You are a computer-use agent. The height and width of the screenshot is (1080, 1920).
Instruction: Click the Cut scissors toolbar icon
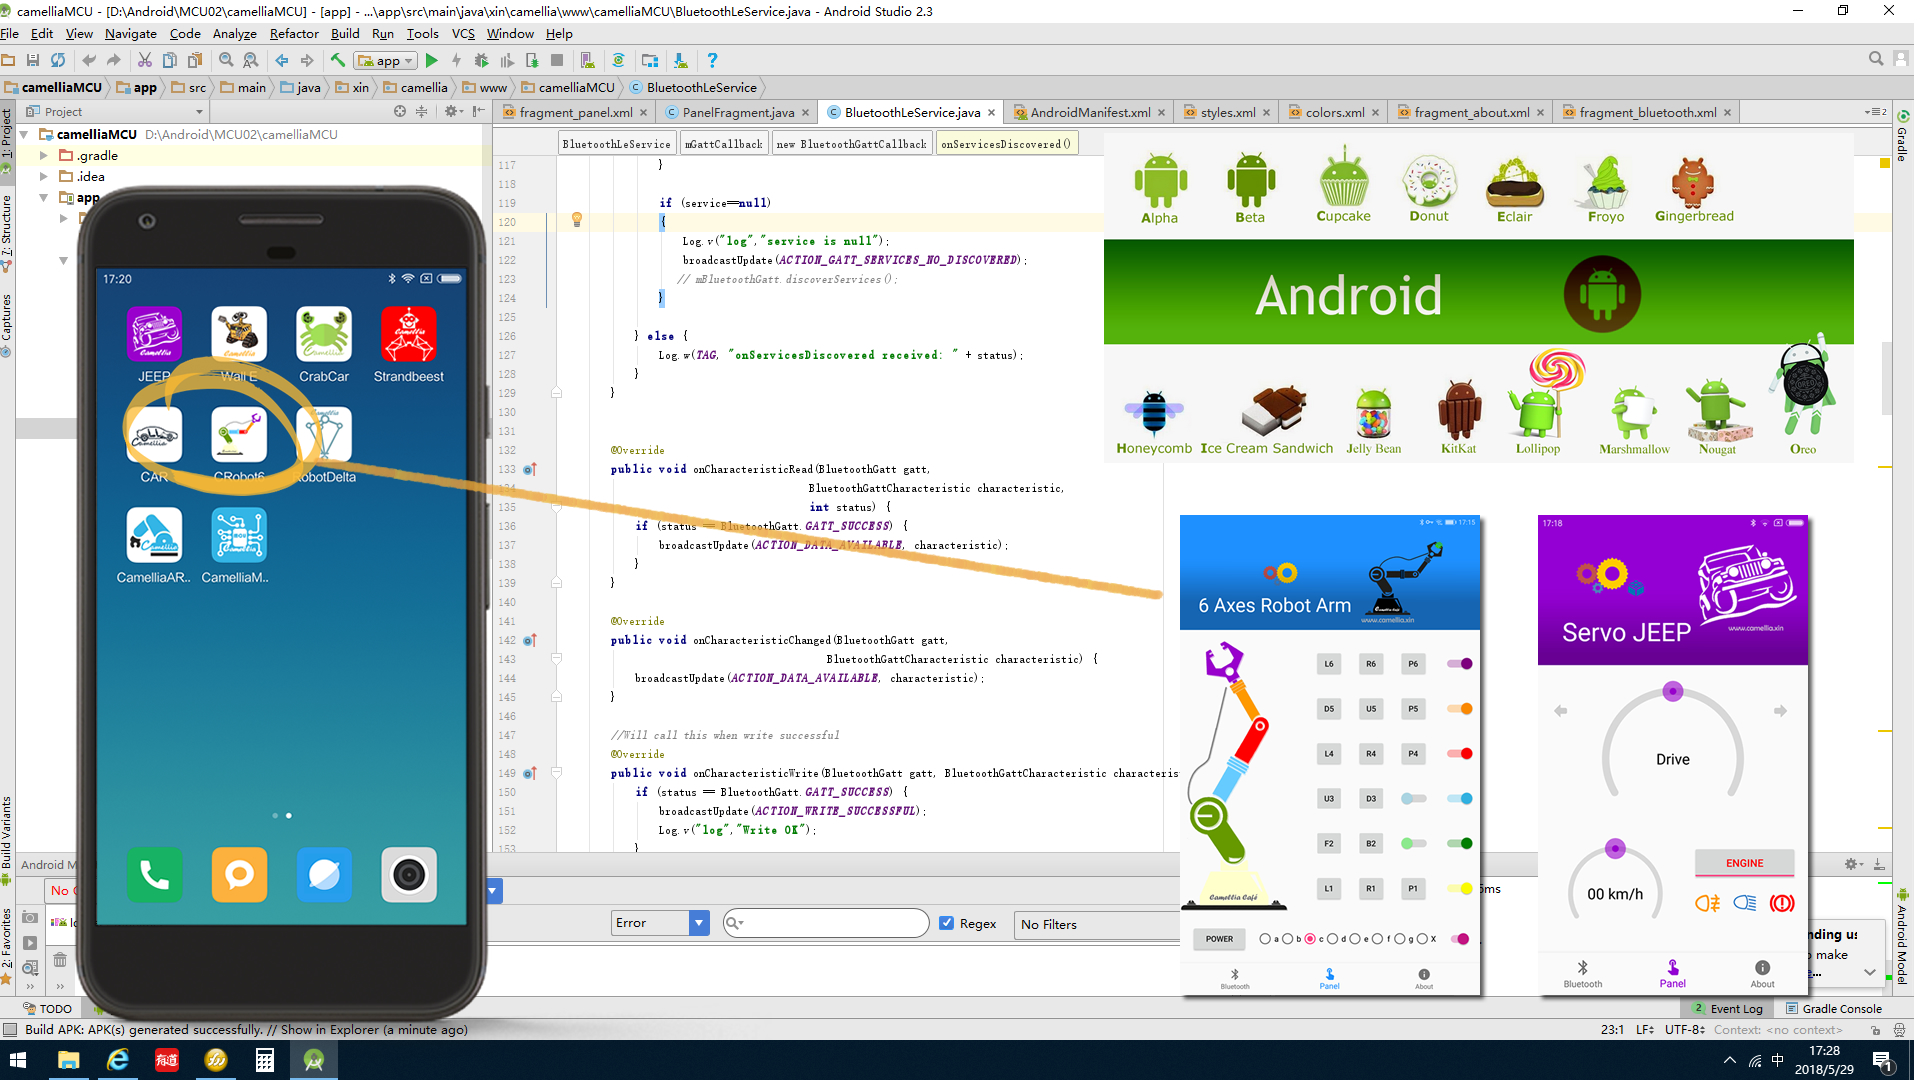pos(145,61)
